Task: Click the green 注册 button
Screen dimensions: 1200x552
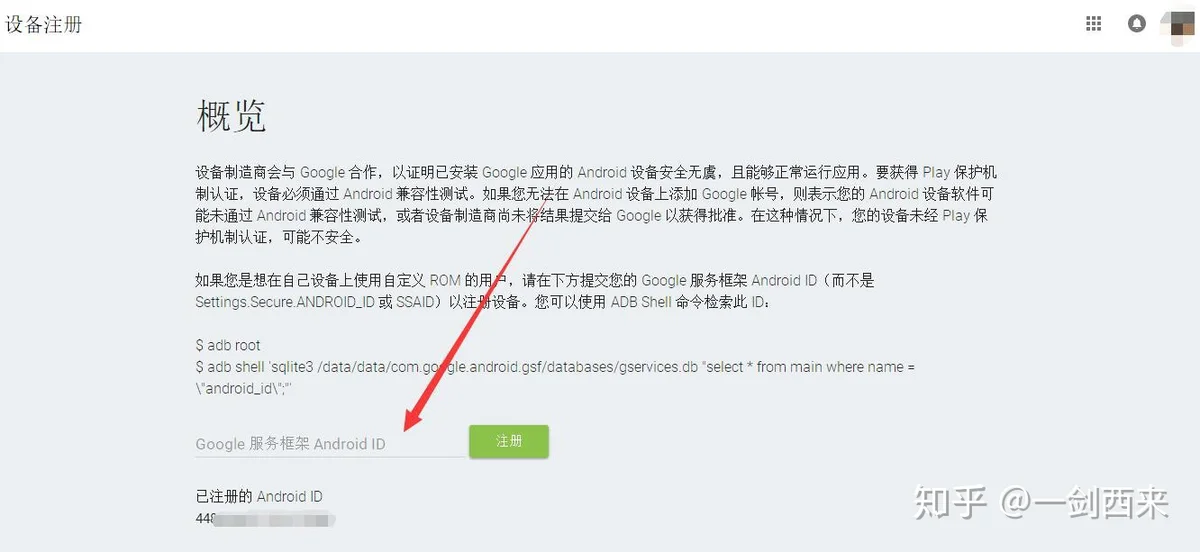Action: pyautogui.click(x=509, y=441)
